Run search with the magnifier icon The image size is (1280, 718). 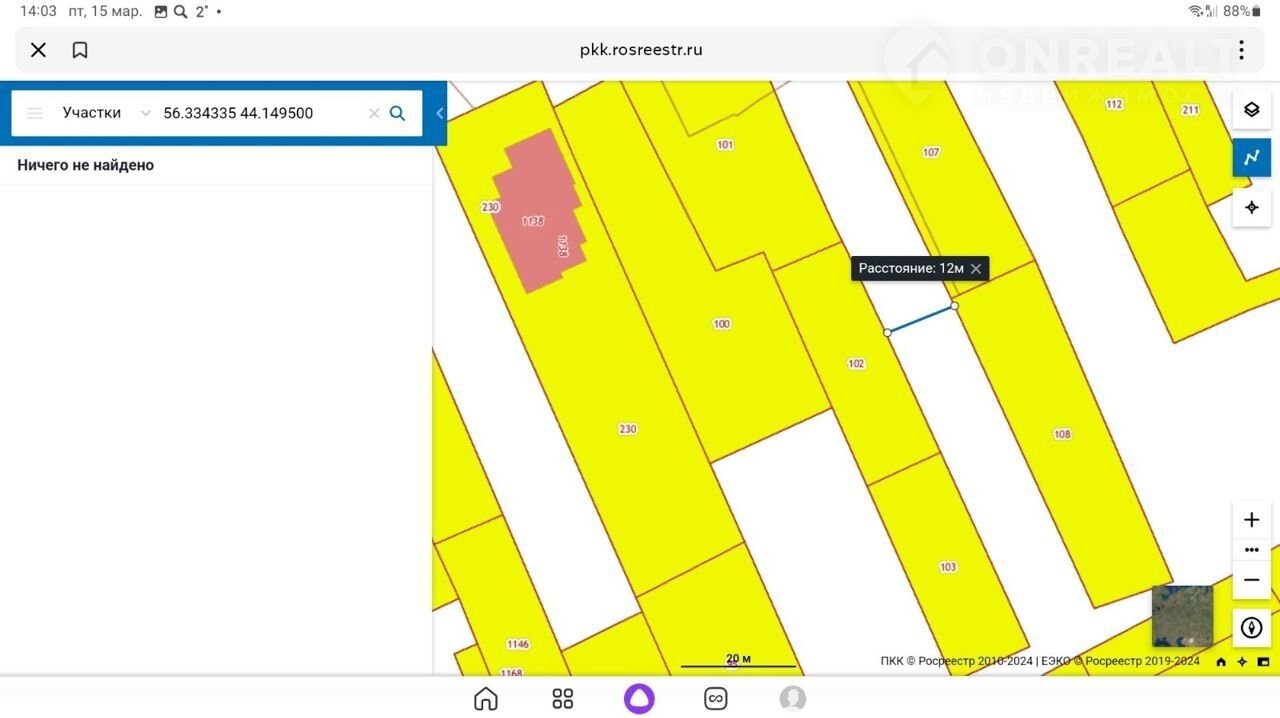pyautogui.click(x=397, y=113)
